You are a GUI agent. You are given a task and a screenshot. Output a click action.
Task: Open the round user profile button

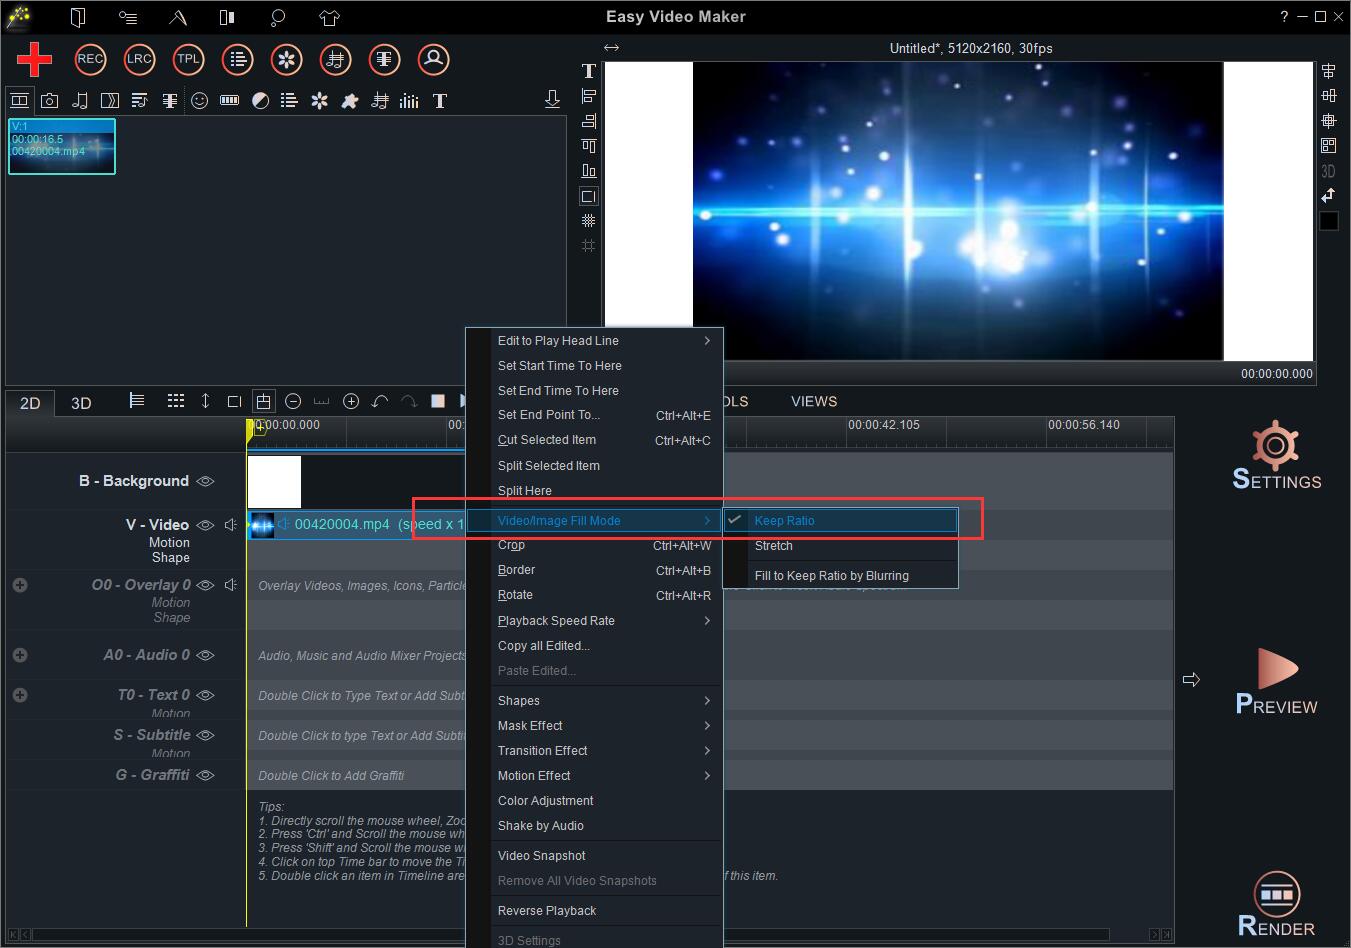433,59
